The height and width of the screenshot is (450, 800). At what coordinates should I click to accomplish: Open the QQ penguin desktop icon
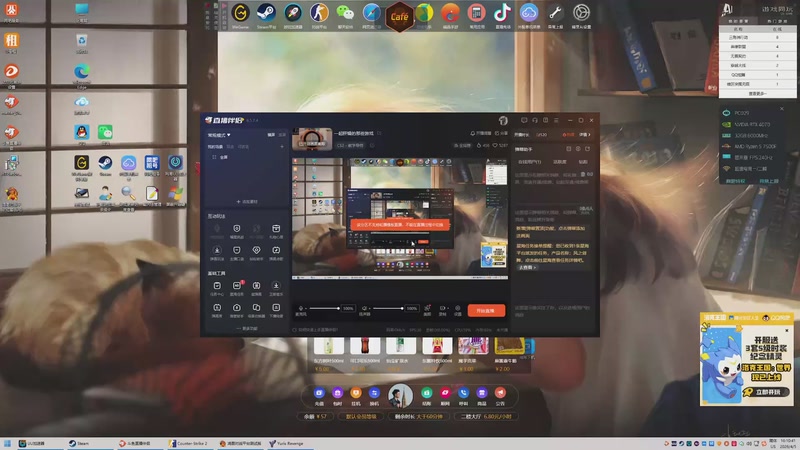[82, 132]
